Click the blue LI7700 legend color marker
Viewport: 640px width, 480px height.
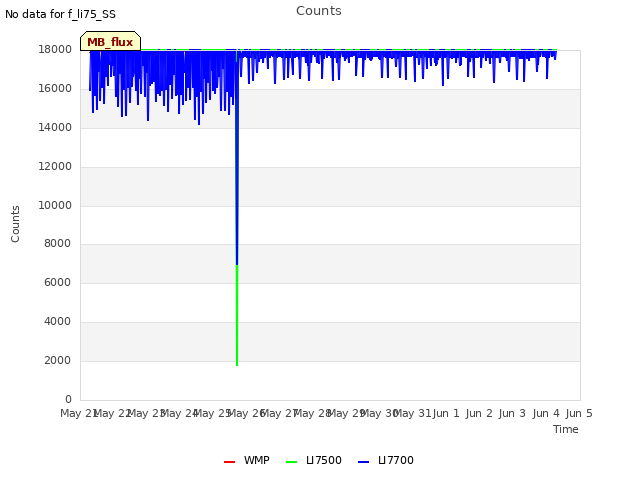(363, 462)
